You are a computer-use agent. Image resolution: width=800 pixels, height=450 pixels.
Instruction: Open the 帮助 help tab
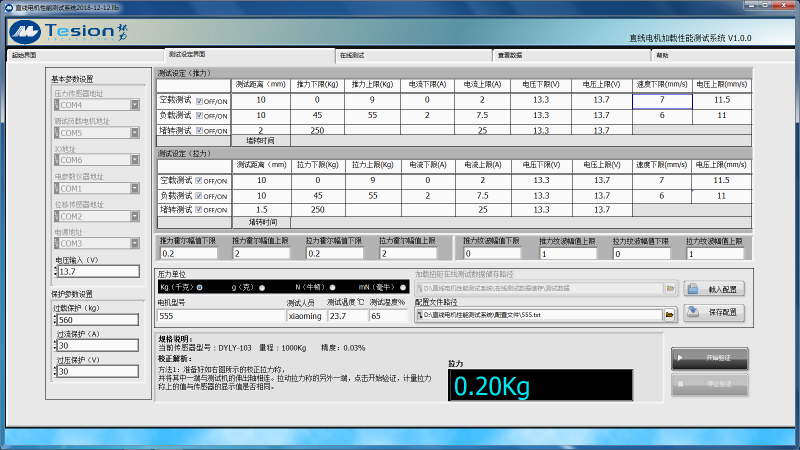[x=662, y=55]
